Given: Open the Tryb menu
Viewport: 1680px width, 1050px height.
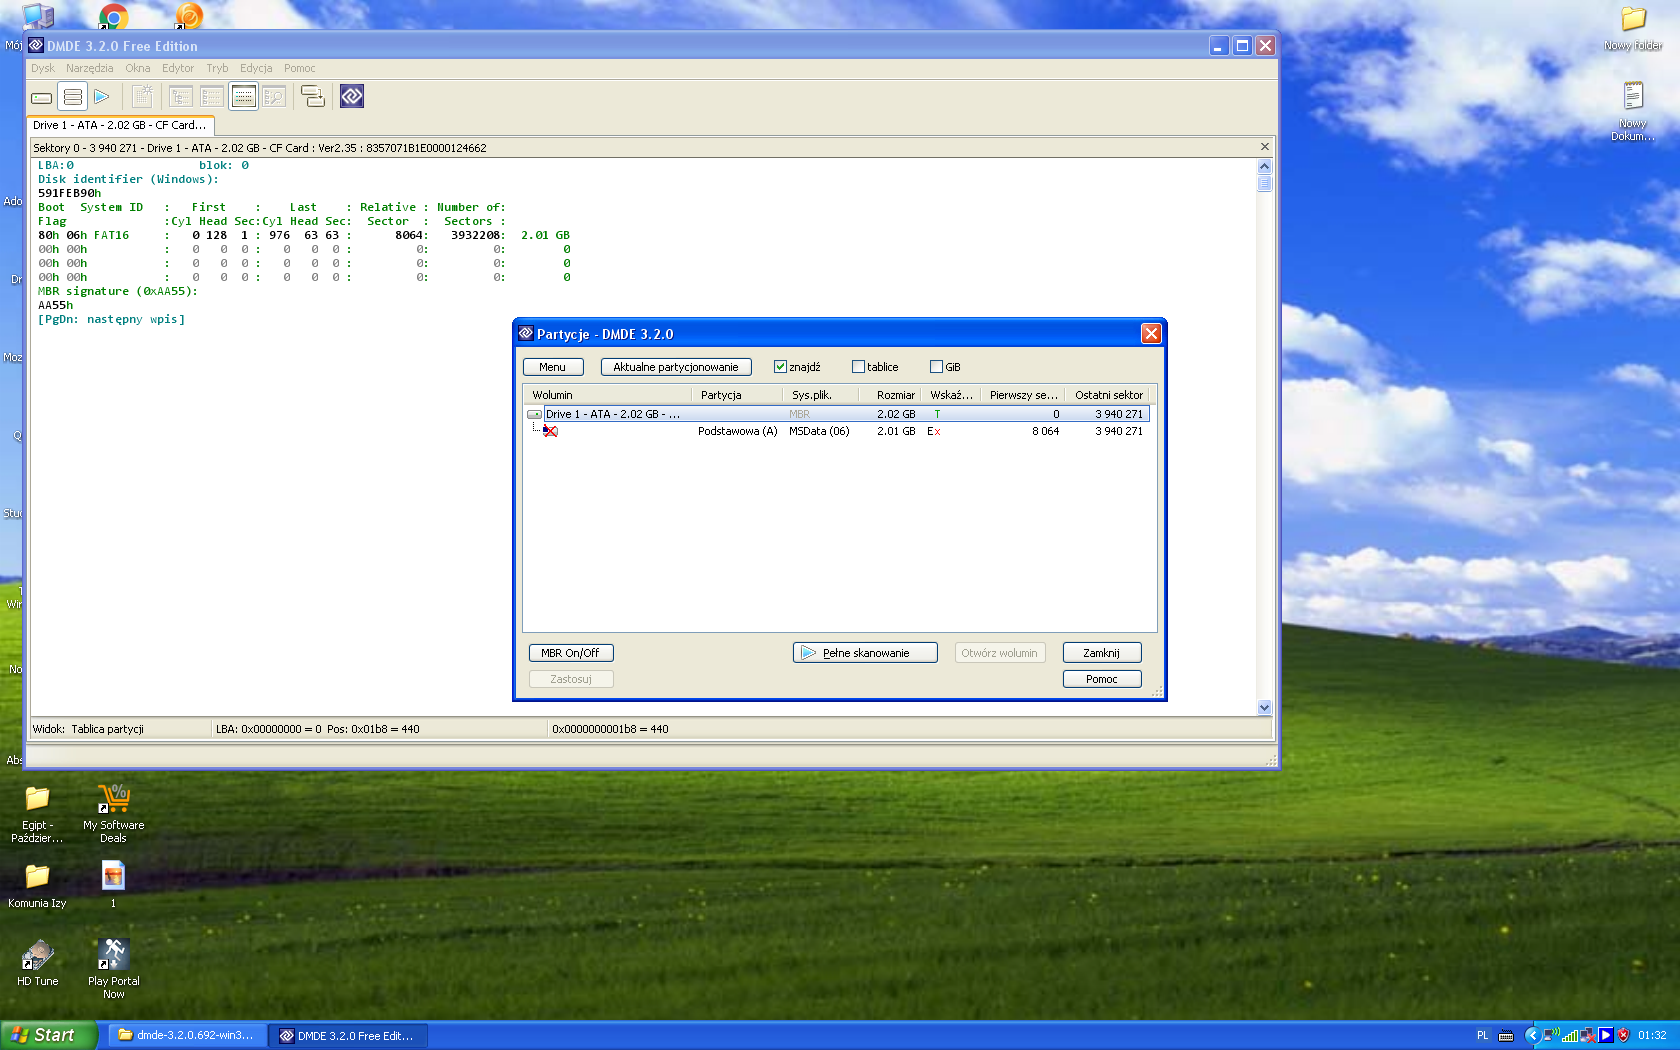Looking at the screenshot, I should pyautogui.click(x=217, y=68).
